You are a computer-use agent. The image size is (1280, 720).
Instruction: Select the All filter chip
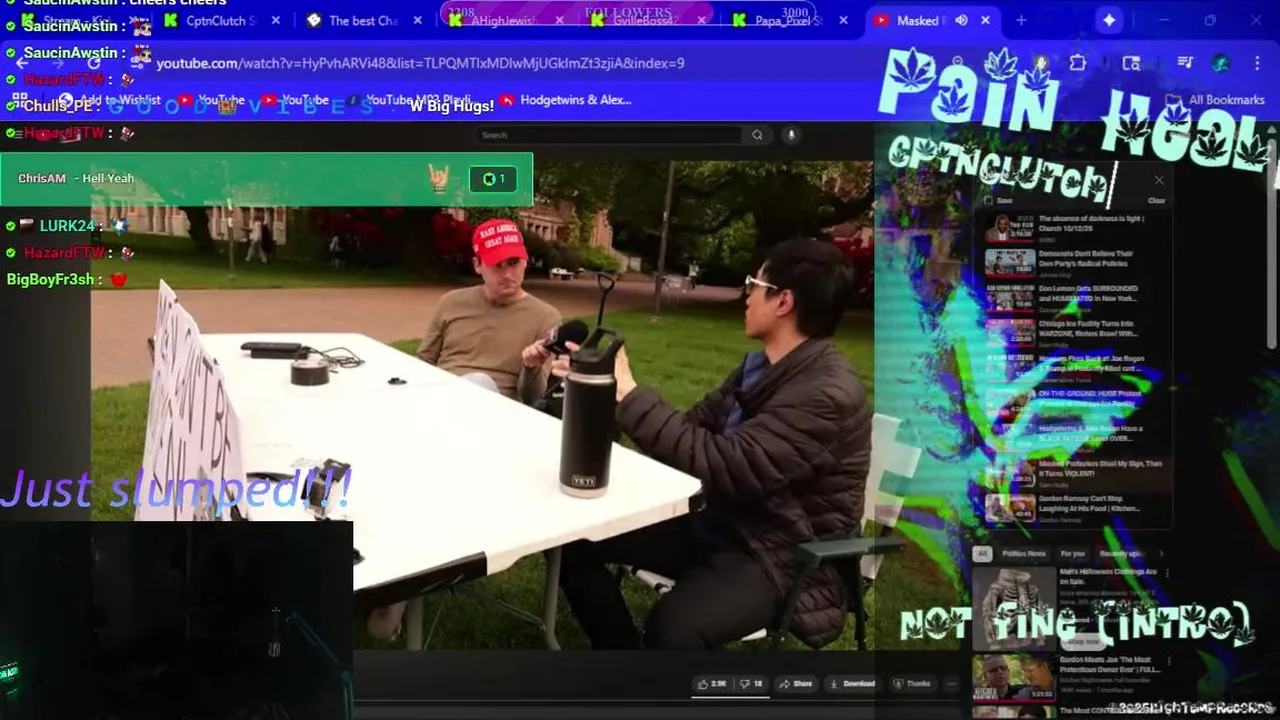(x=982, y=553)
